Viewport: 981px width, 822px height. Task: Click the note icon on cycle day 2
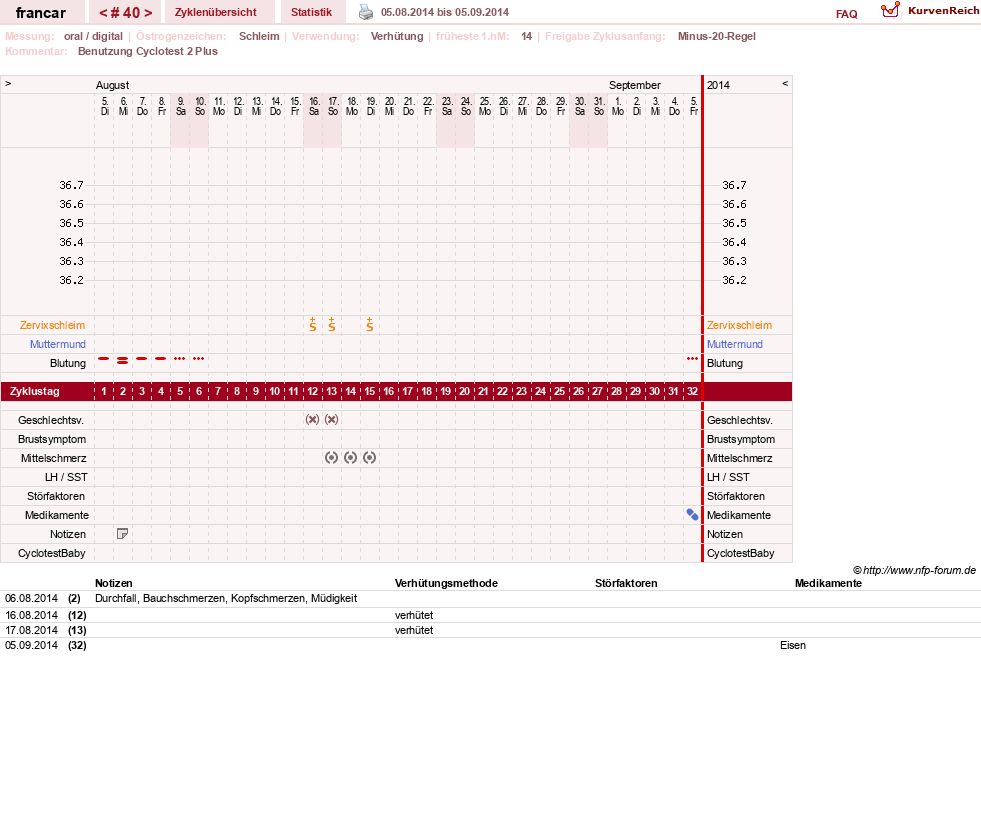coord(123,534)
